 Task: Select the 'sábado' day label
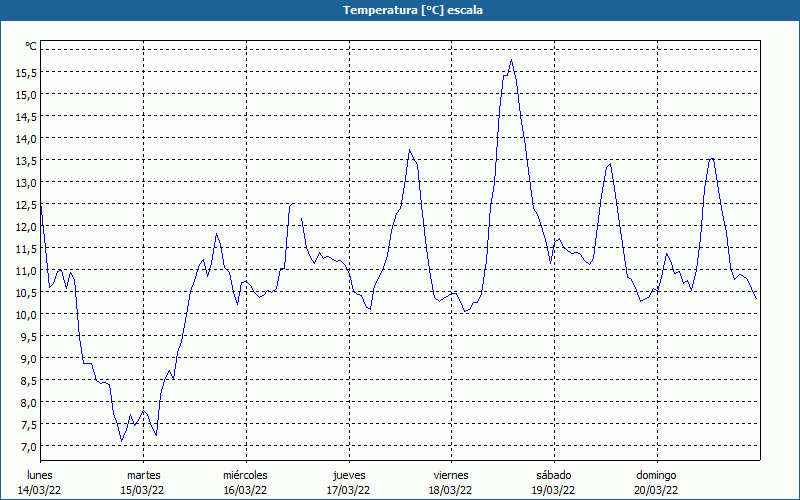click(x=554, y=475)
